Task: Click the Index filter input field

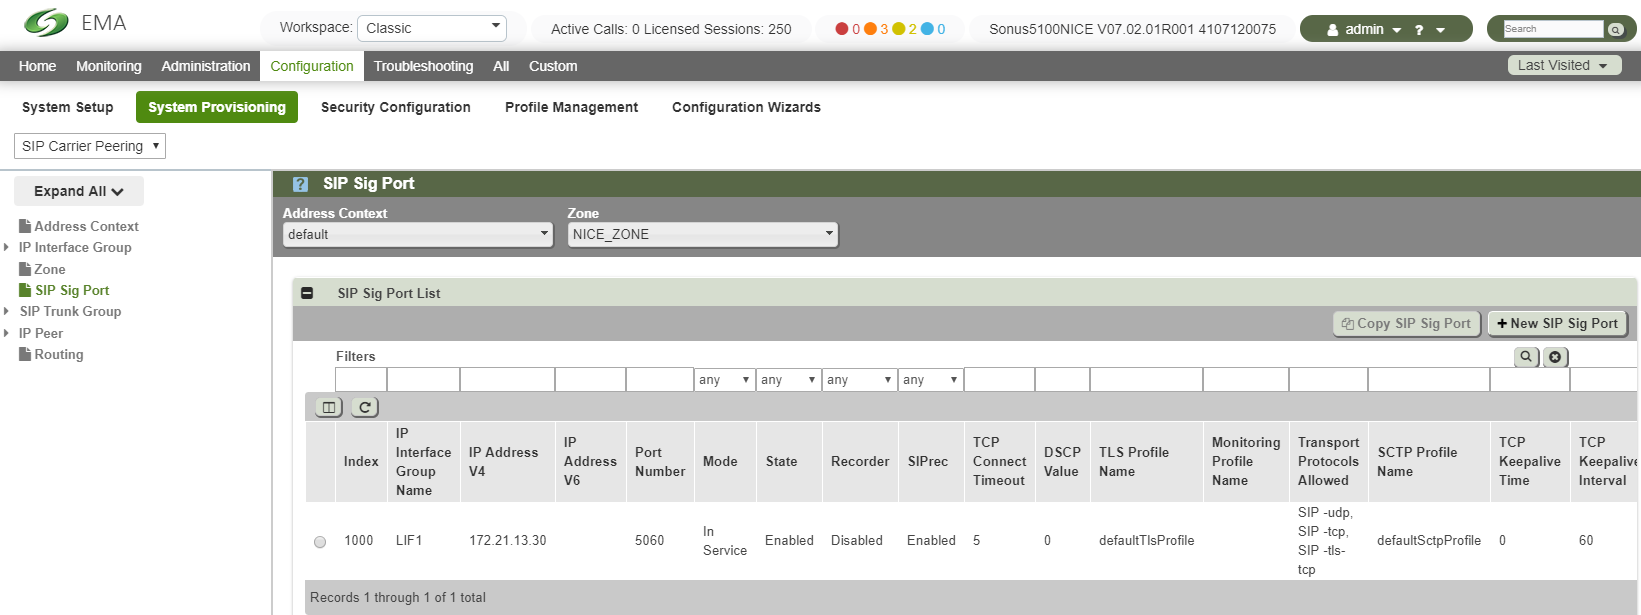Action: click(x=361, y=380)
